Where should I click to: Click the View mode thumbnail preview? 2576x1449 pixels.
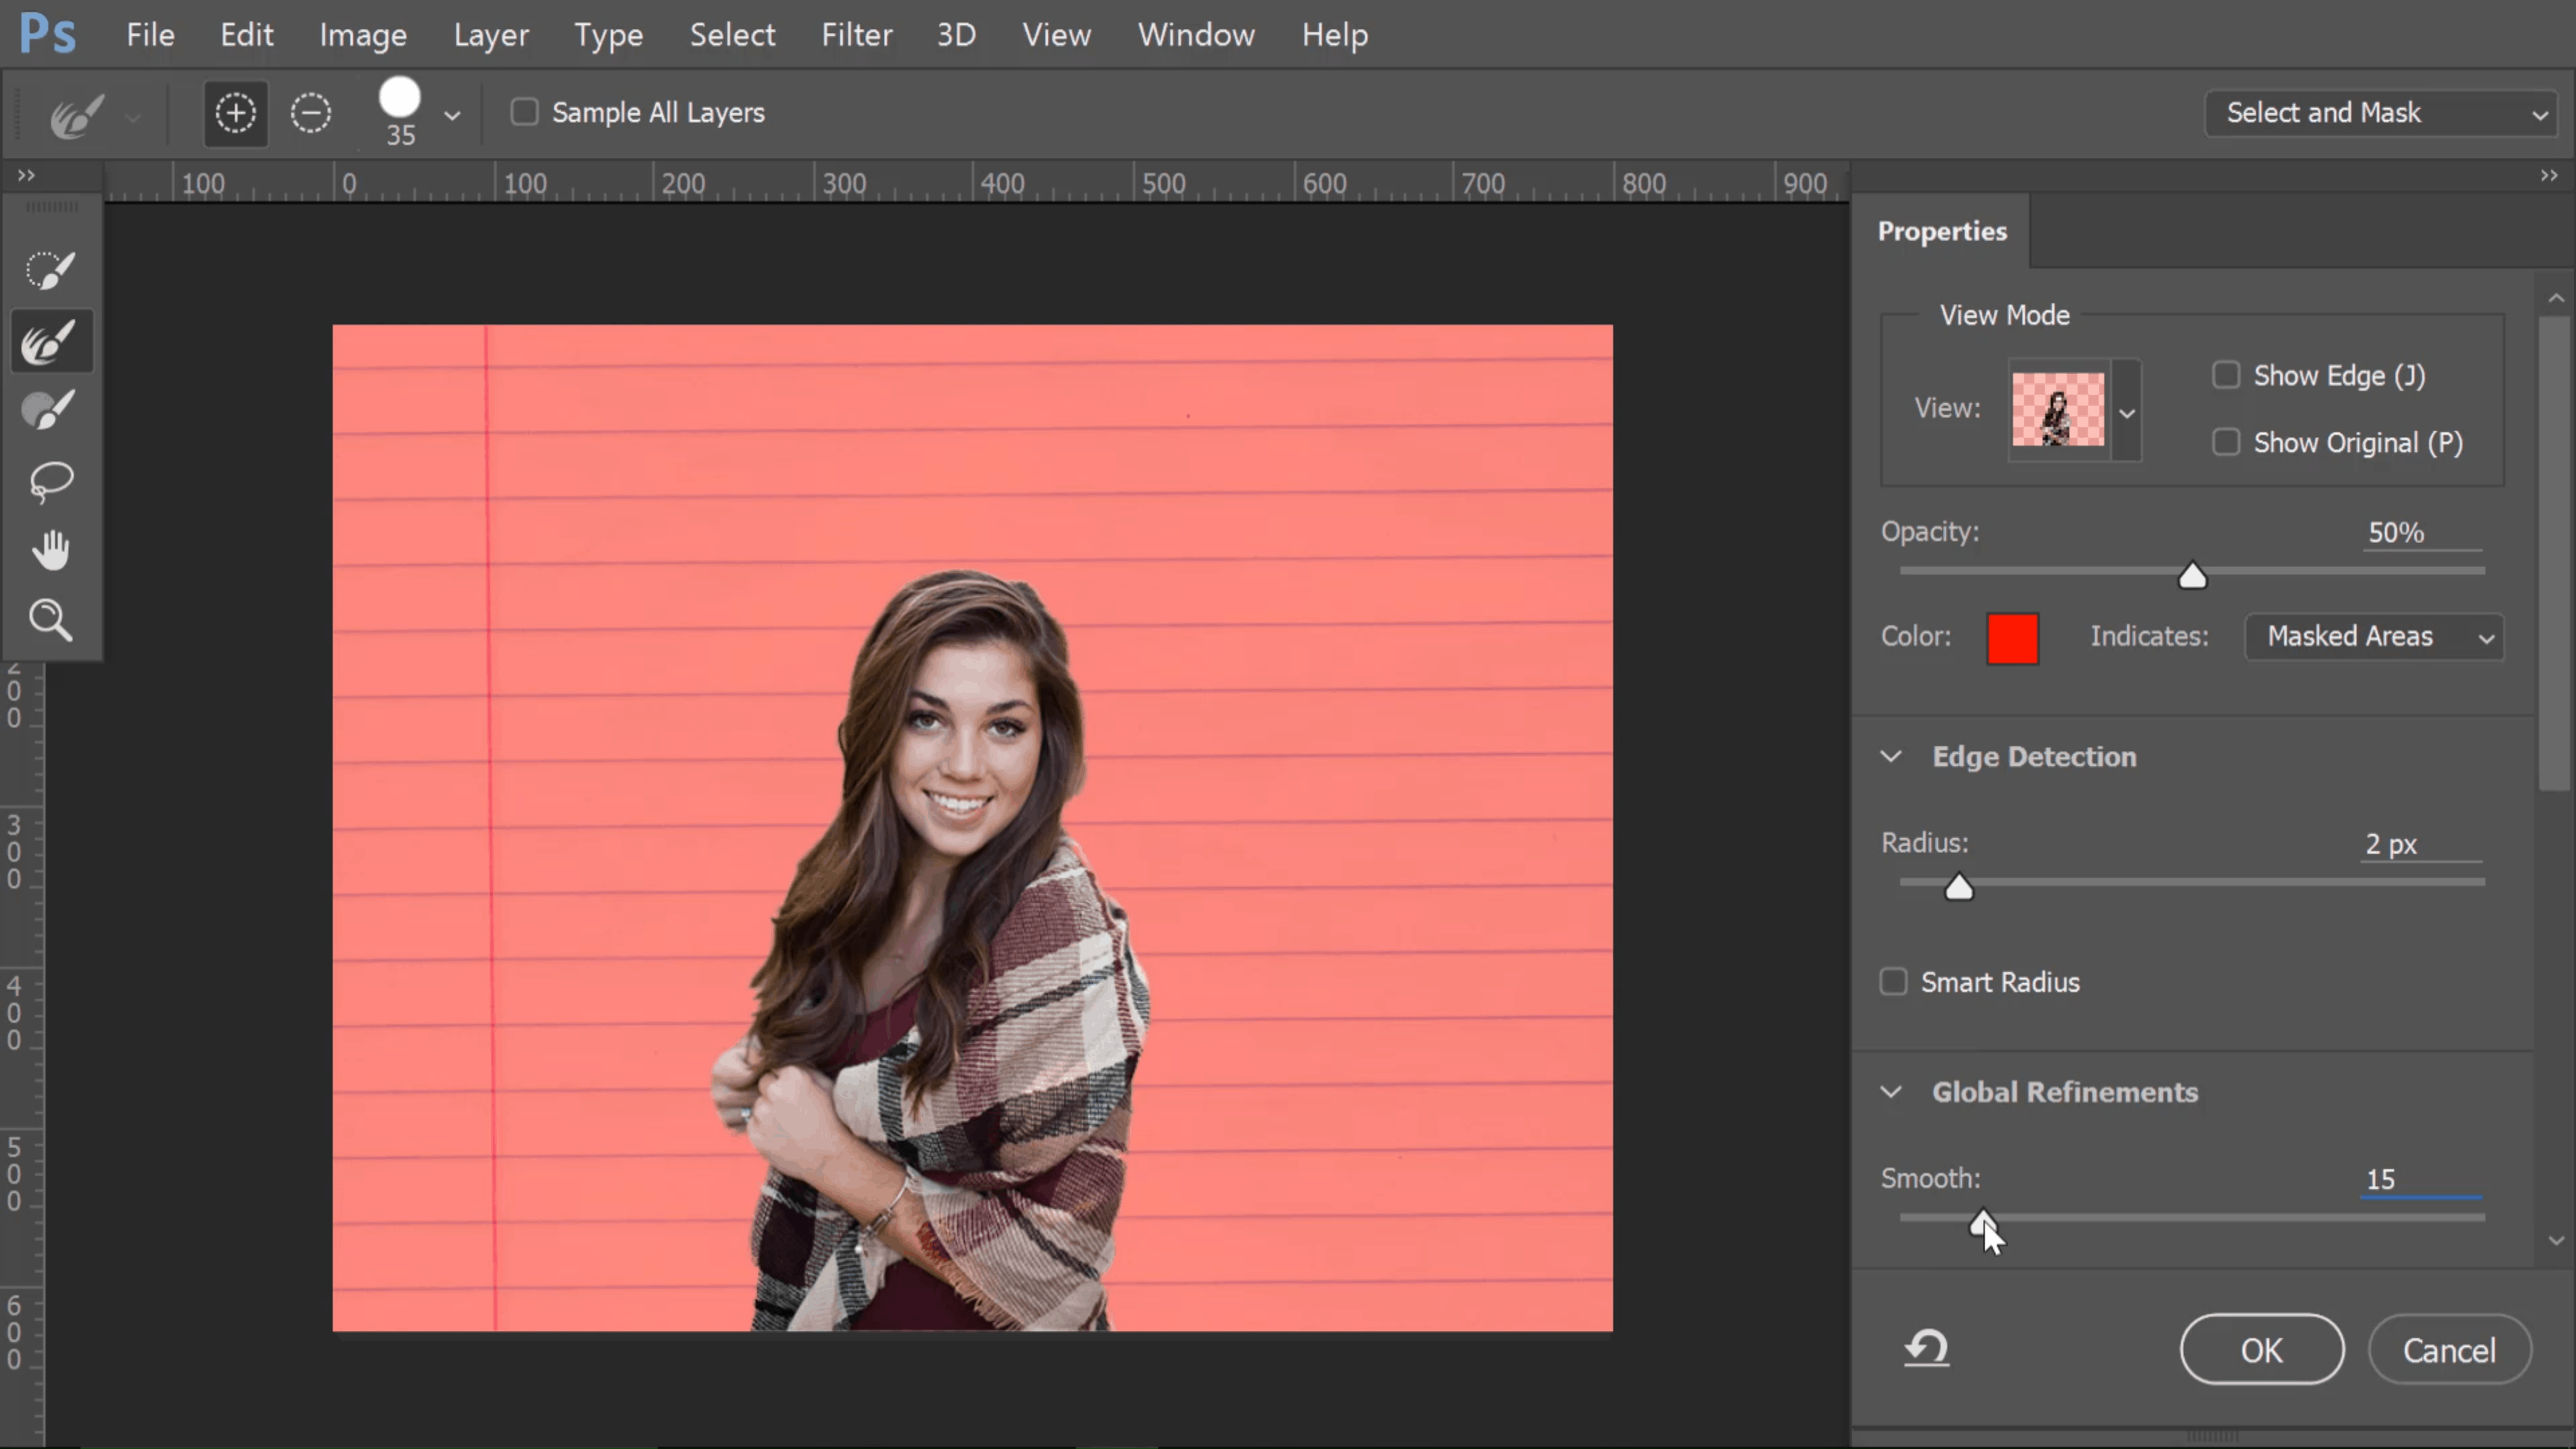click(x=2058, y=410)
